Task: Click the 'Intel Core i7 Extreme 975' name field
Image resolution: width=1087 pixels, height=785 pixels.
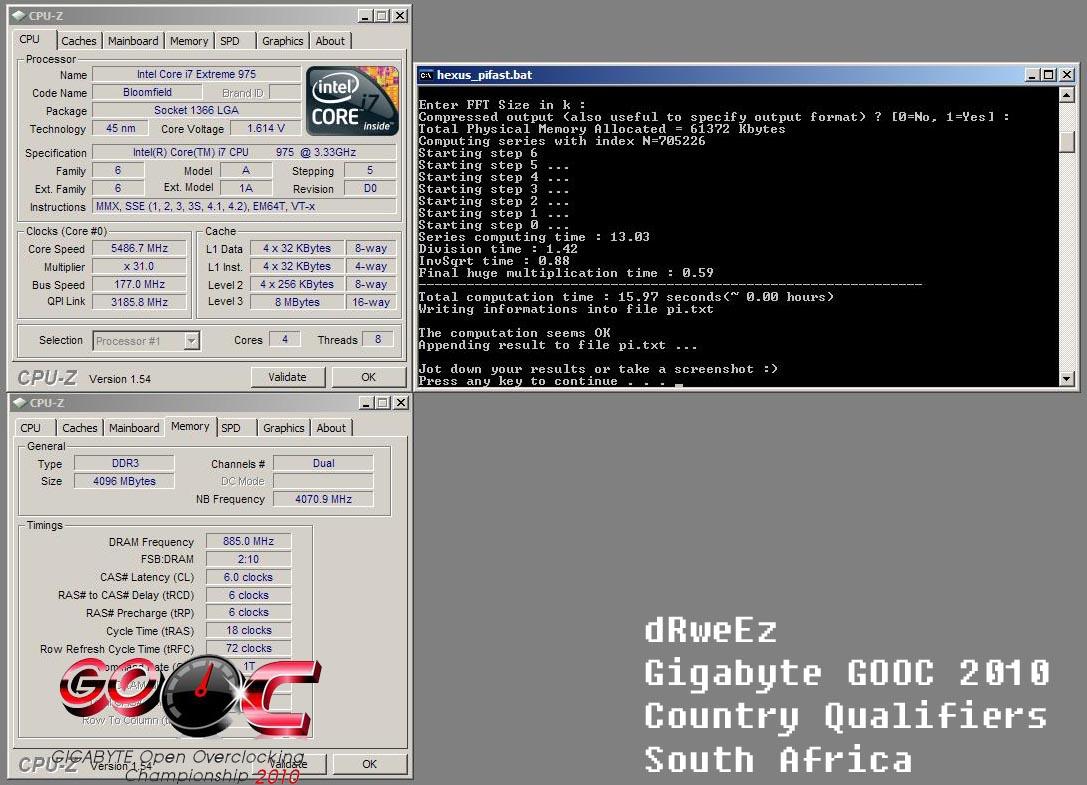Action: [x=196, y=74]
